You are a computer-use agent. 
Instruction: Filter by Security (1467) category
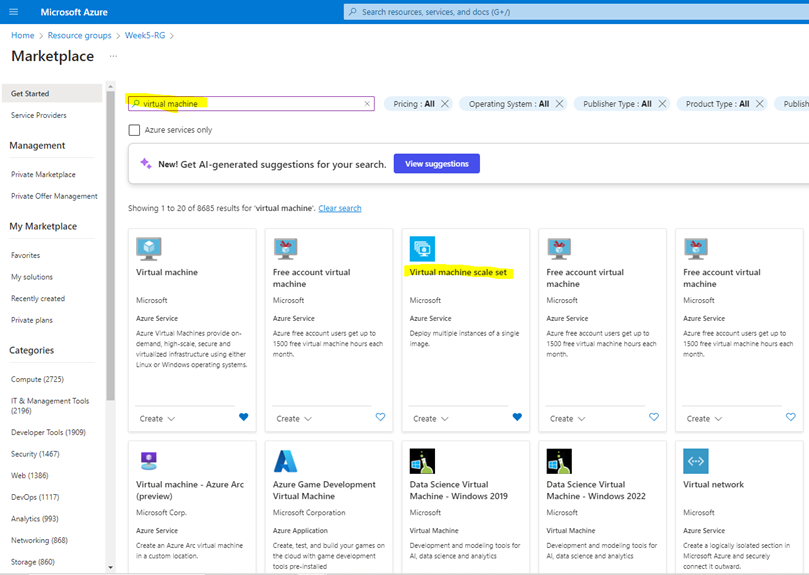point(35,454)
